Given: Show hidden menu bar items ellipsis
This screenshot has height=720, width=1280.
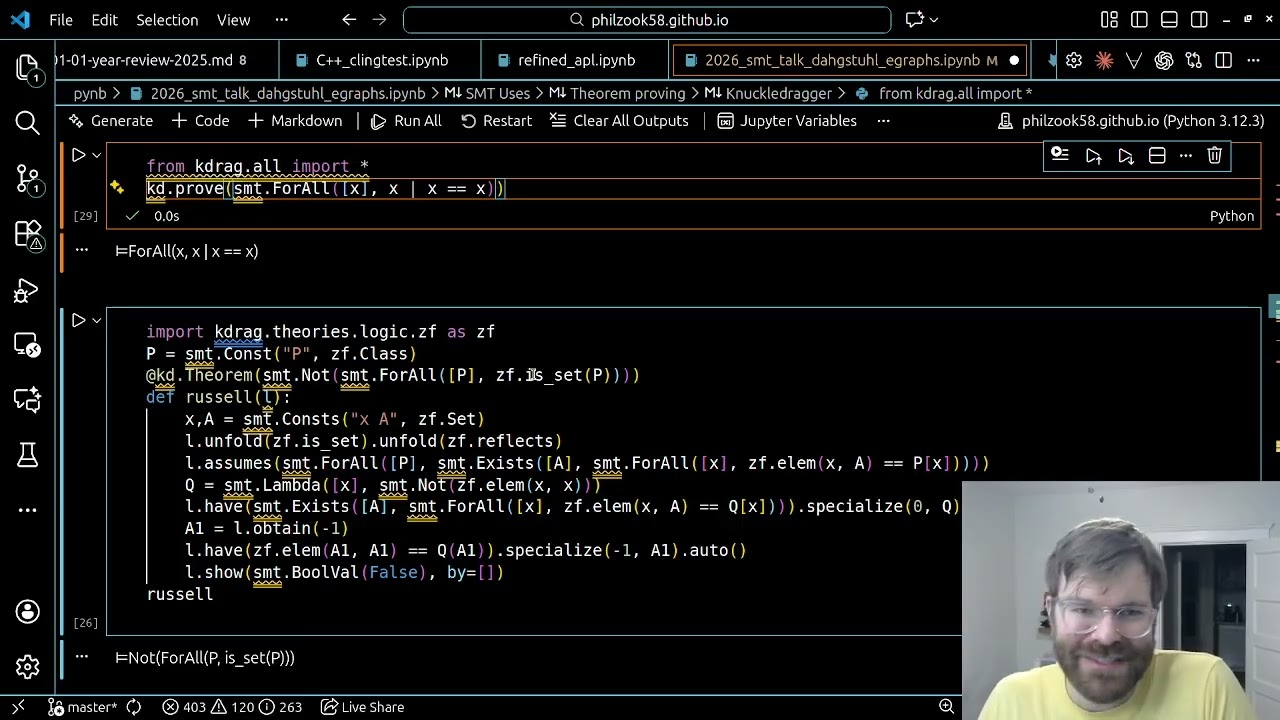Looking at the screenshot, I should [281, 19].
